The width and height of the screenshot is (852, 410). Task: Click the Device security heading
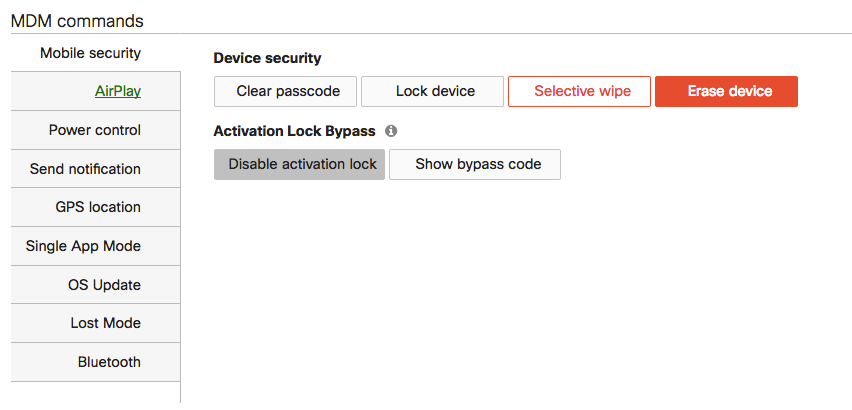click(267, 58)
